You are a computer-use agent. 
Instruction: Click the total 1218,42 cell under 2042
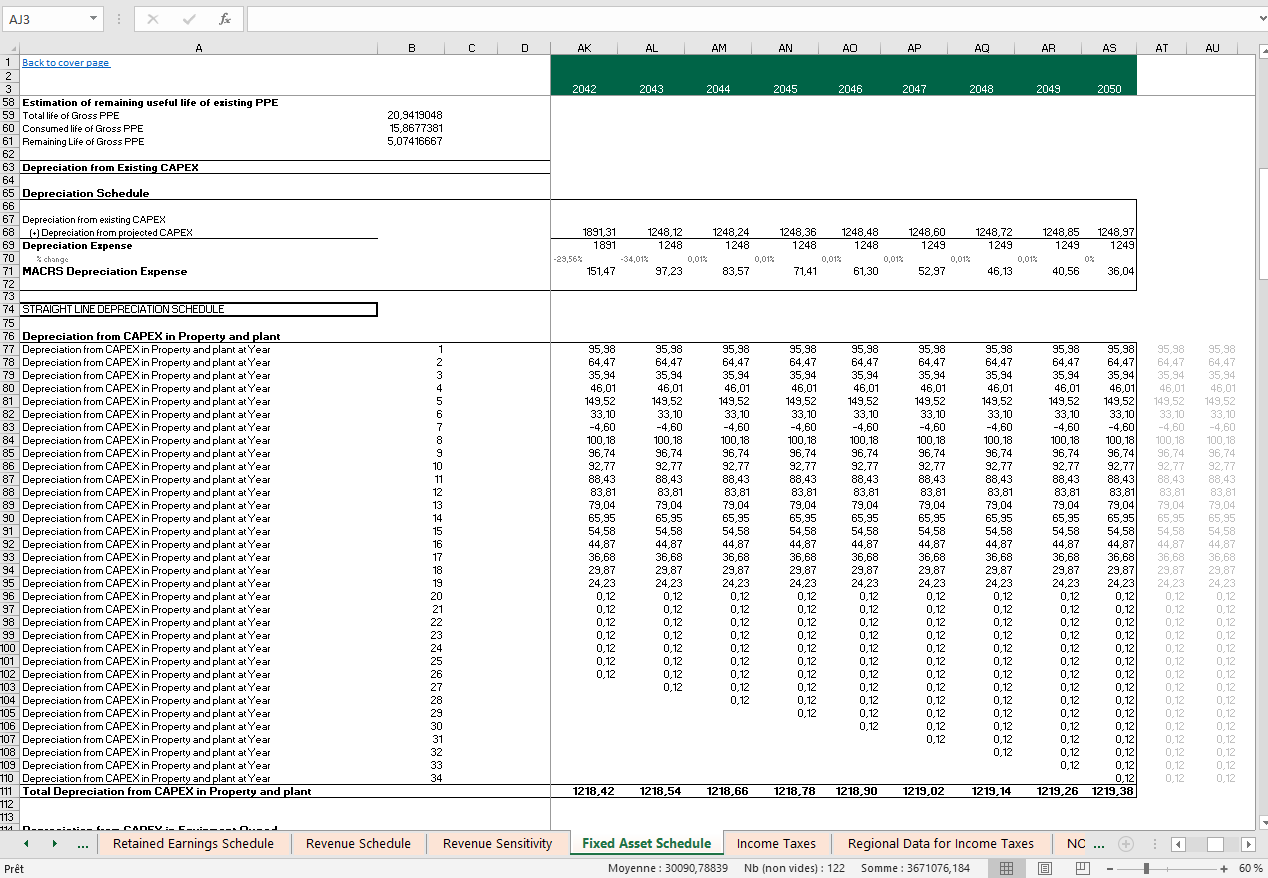point(594,791)
